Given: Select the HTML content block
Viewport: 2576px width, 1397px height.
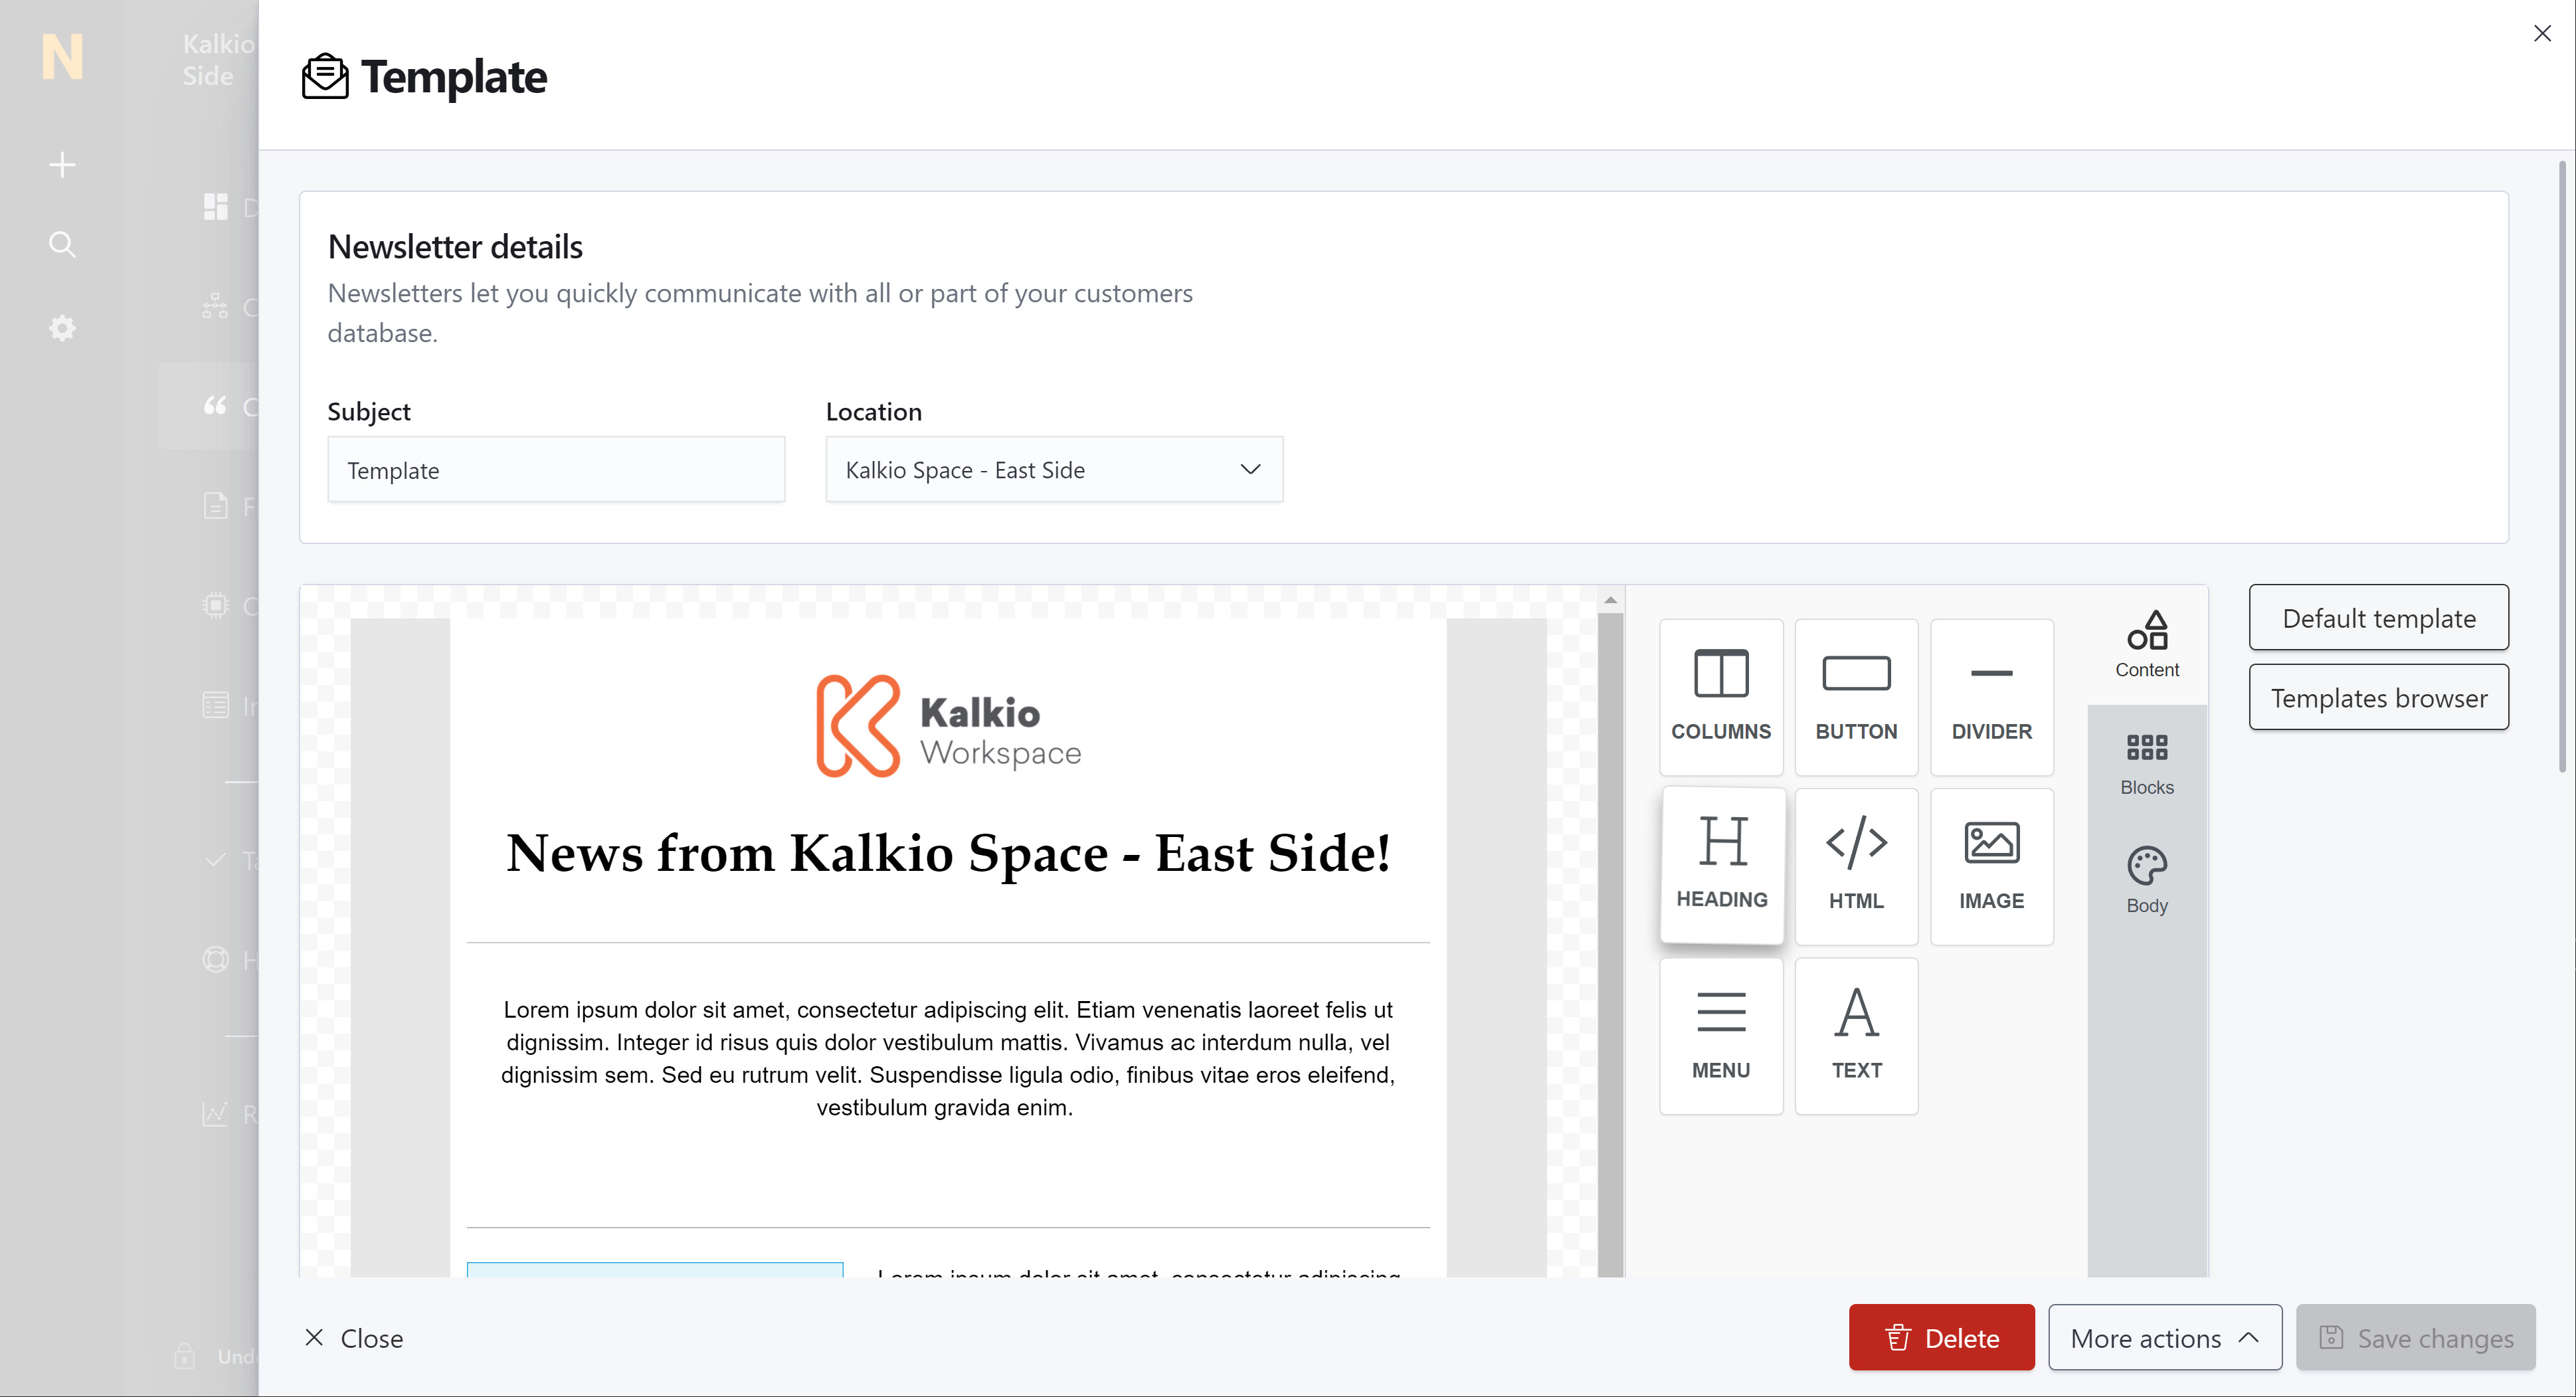Looking at the screenshot, I should click(1856, 866).
